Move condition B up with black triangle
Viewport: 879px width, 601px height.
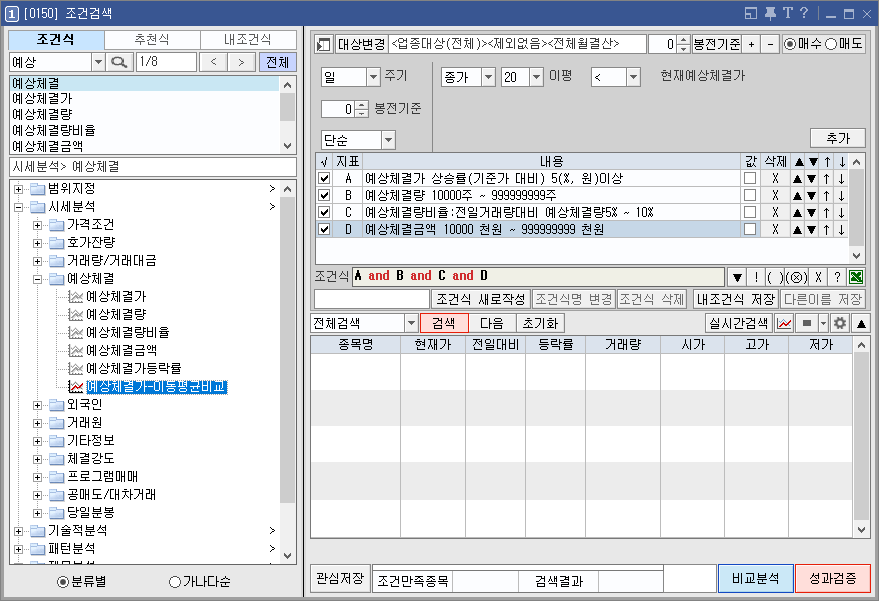tap(797, 196)
